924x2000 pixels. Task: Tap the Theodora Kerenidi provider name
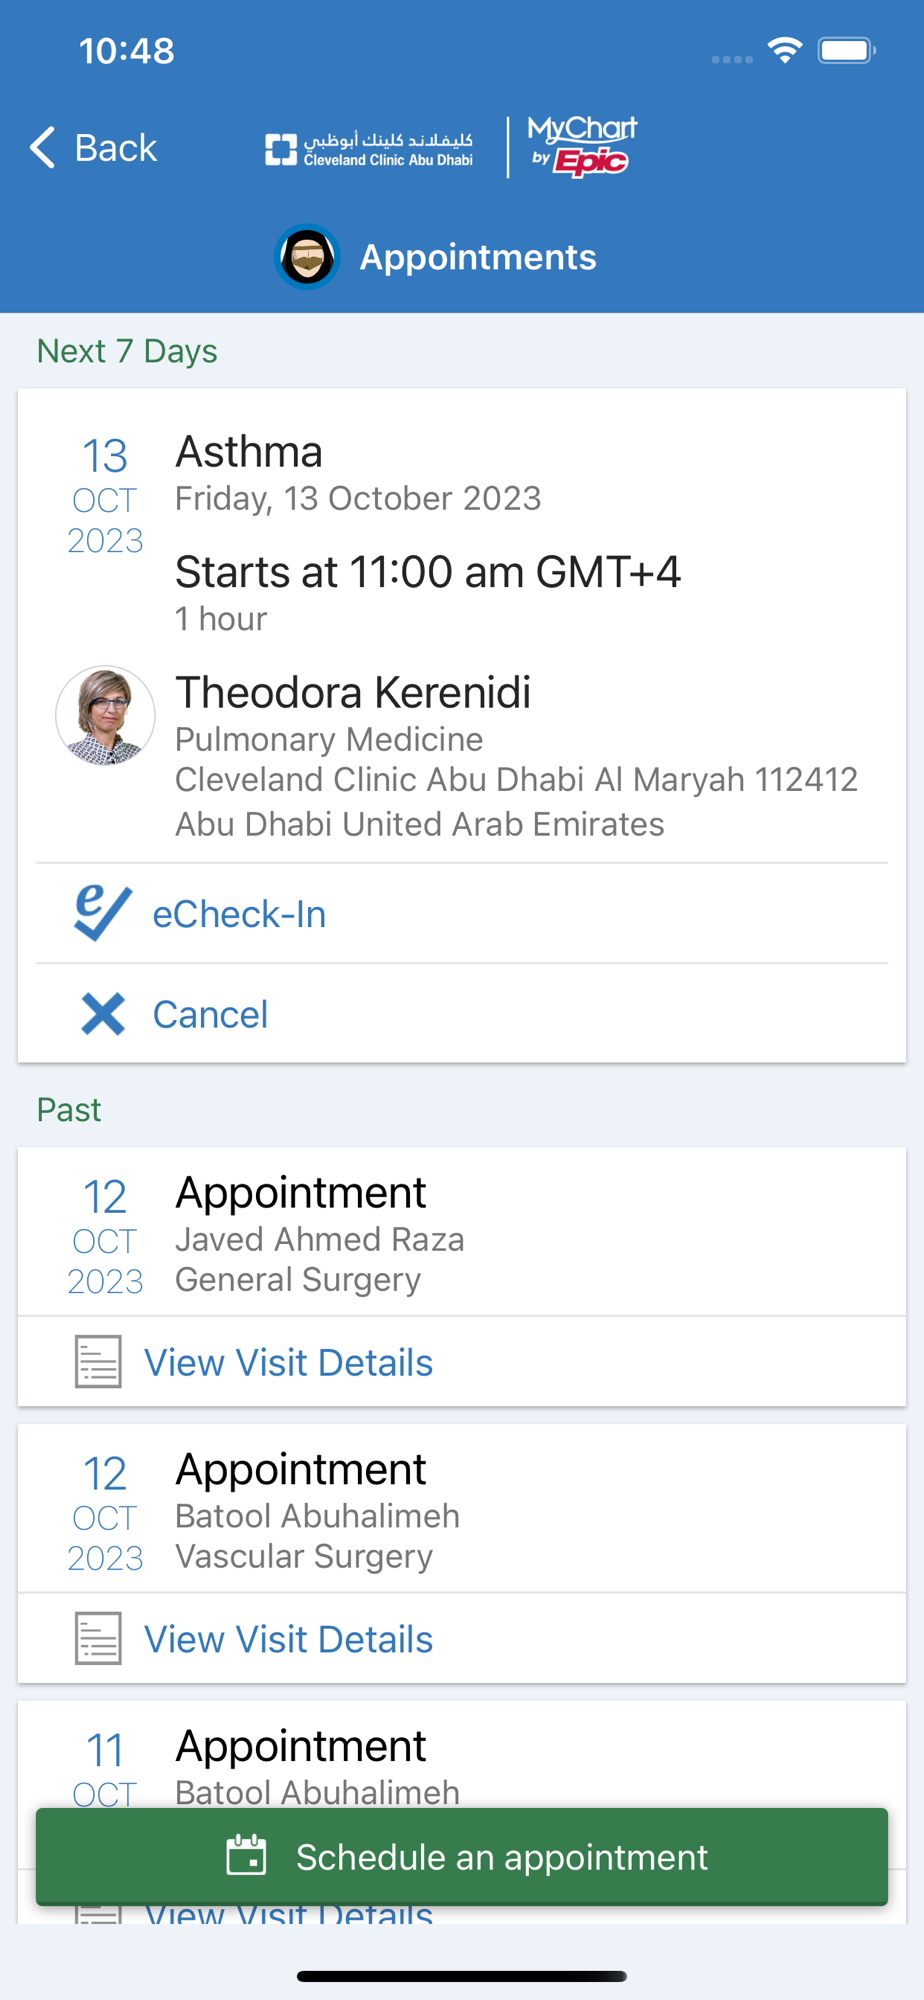pos(353,692)
